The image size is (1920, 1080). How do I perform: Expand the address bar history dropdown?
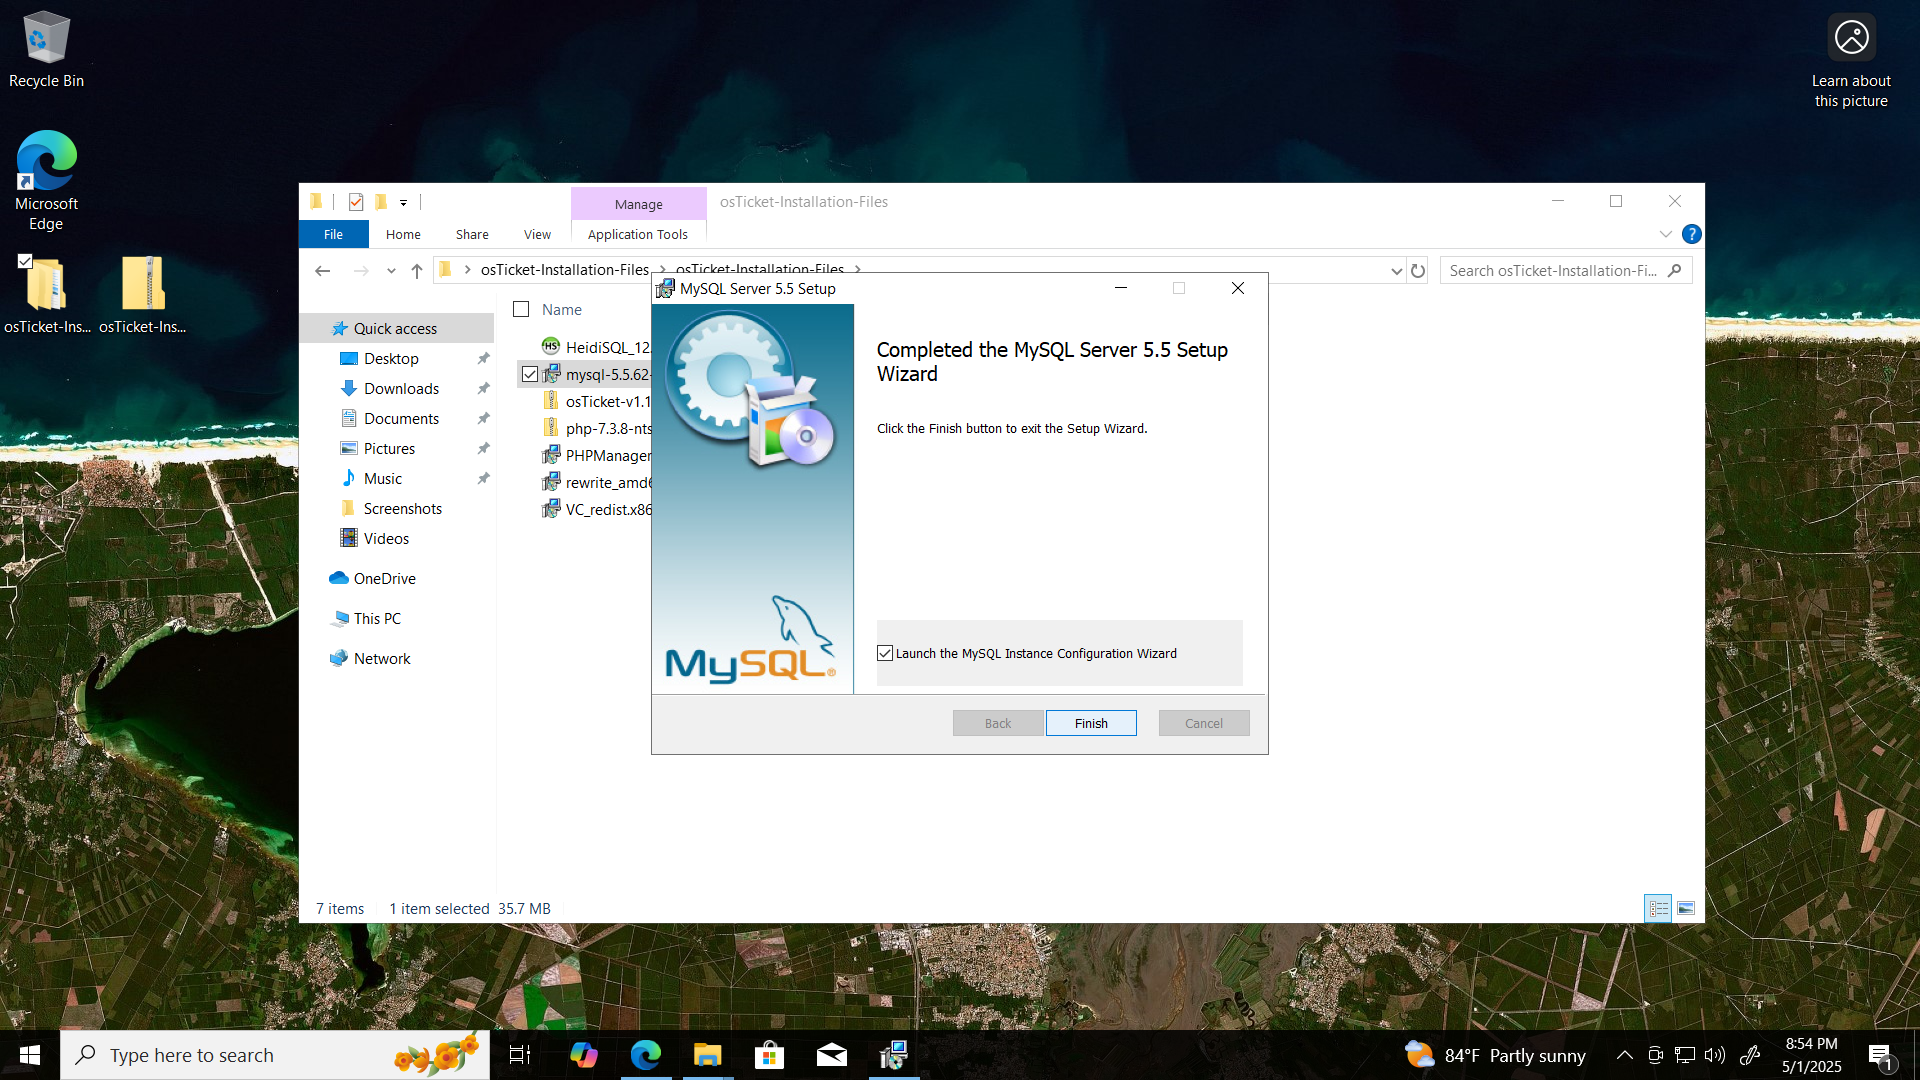(1396, 270)
